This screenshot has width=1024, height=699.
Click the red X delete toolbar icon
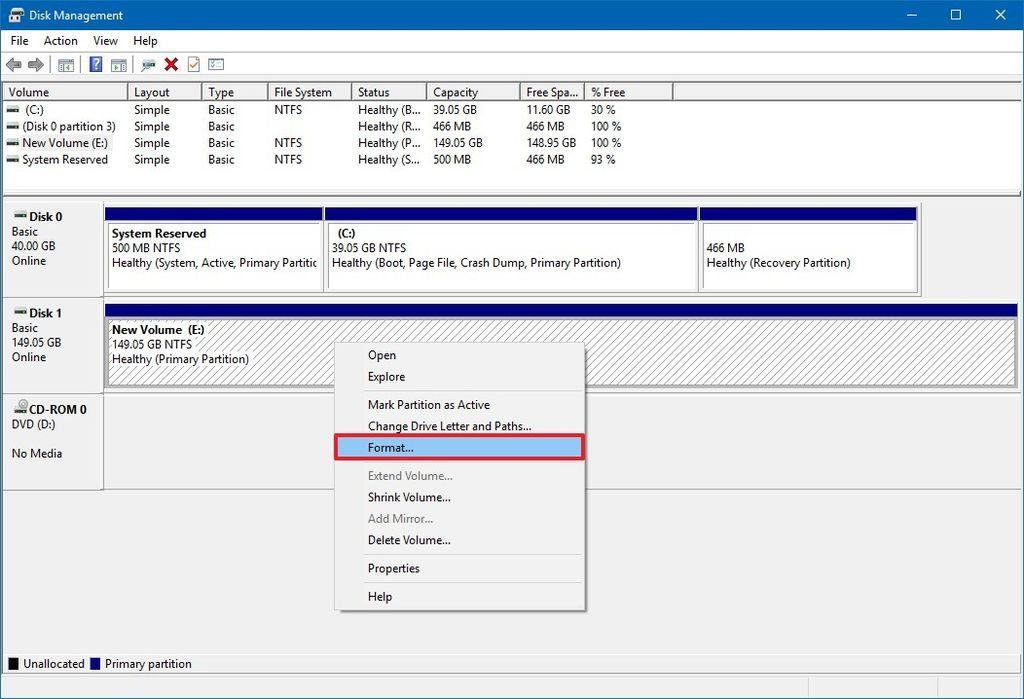point(170,64)
